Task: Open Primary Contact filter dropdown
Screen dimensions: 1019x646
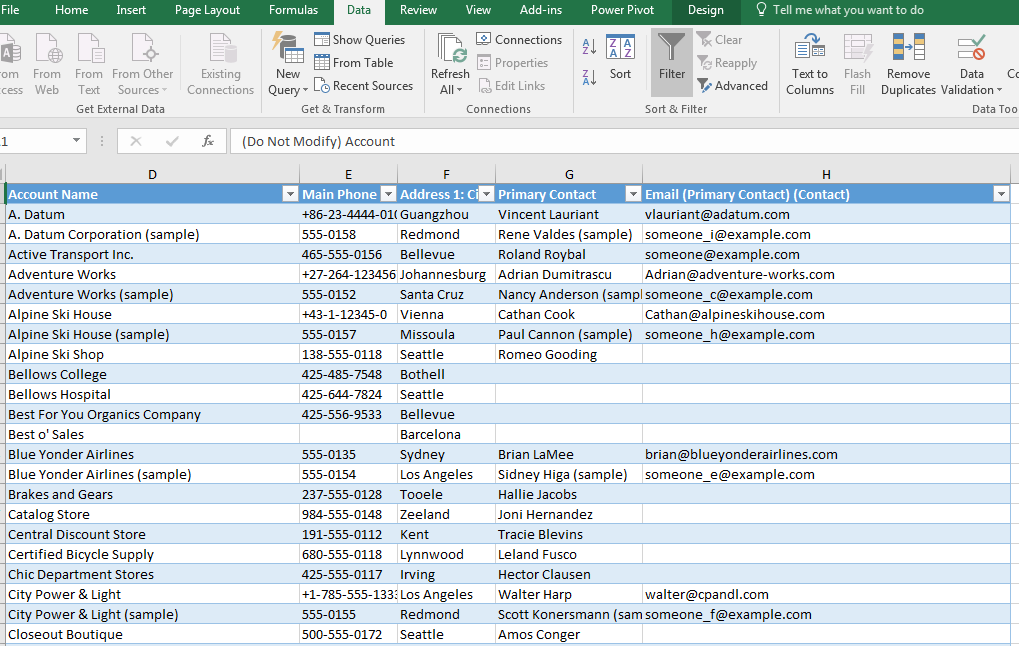Action: point(633,194)
